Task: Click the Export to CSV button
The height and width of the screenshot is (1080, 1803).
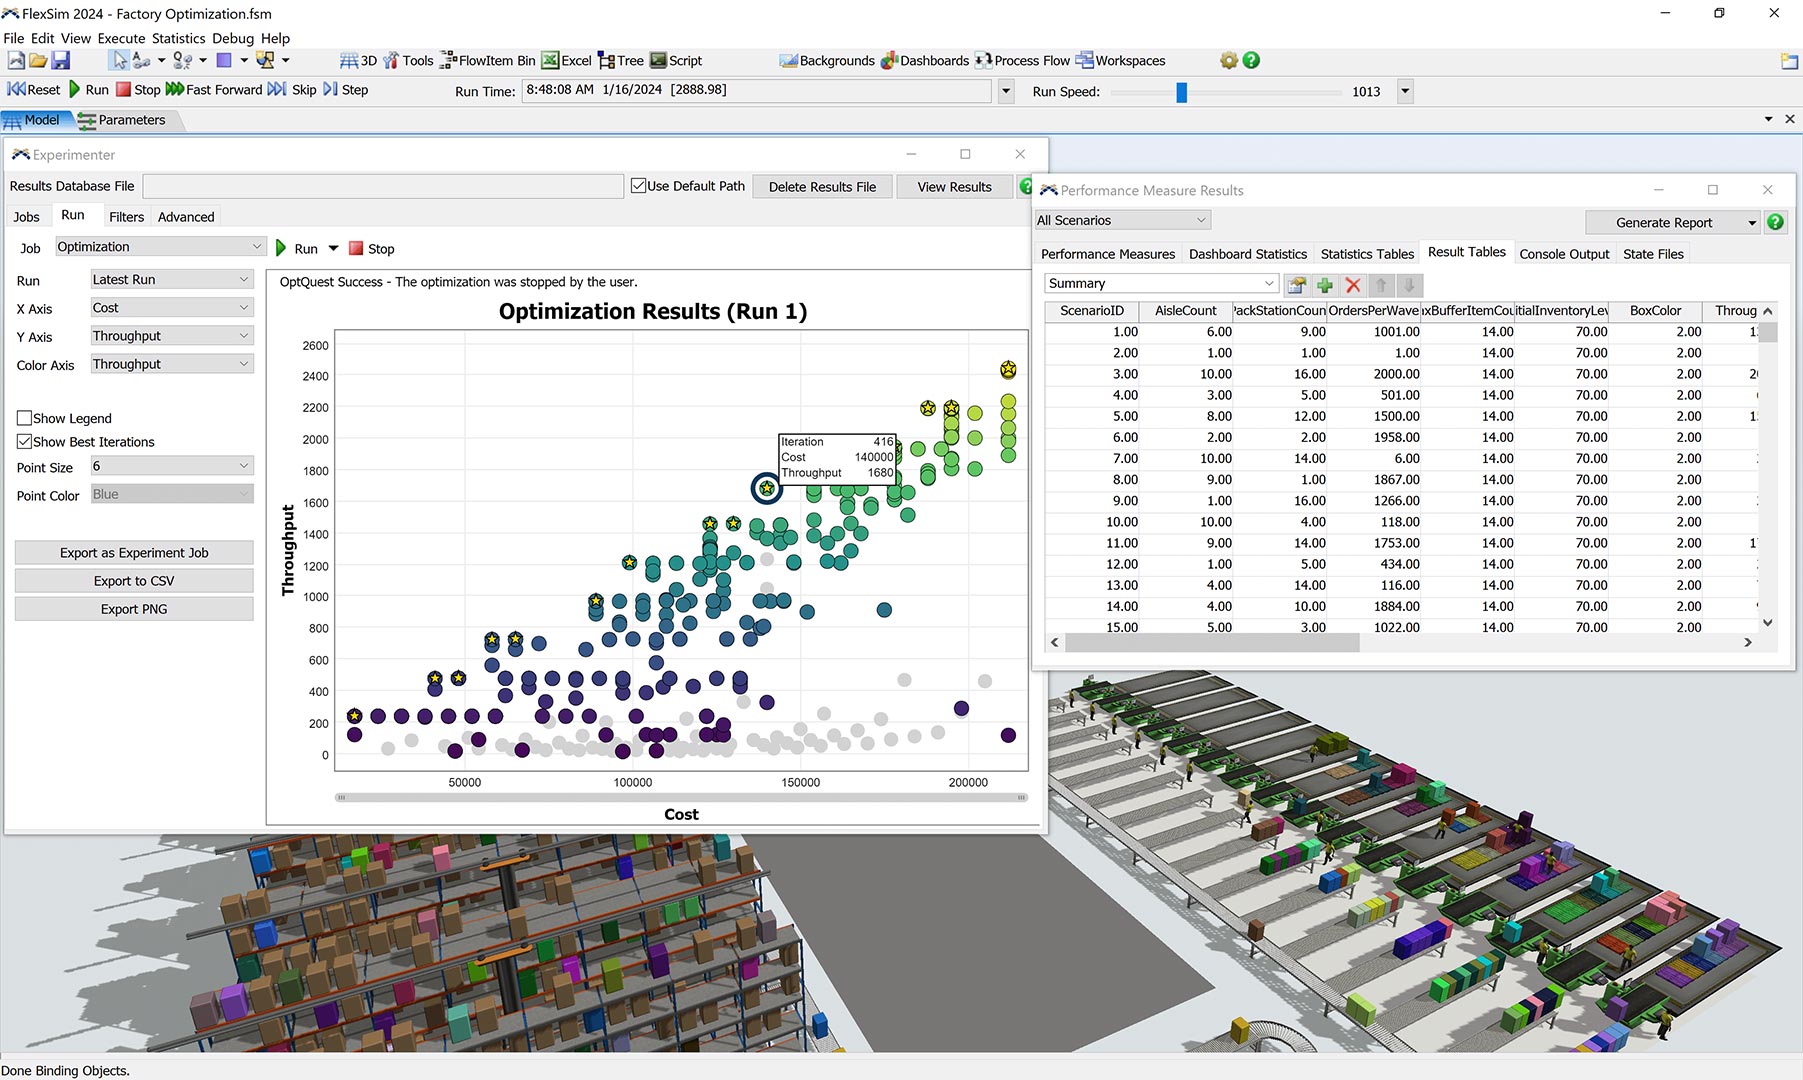Action: point(134,581)
